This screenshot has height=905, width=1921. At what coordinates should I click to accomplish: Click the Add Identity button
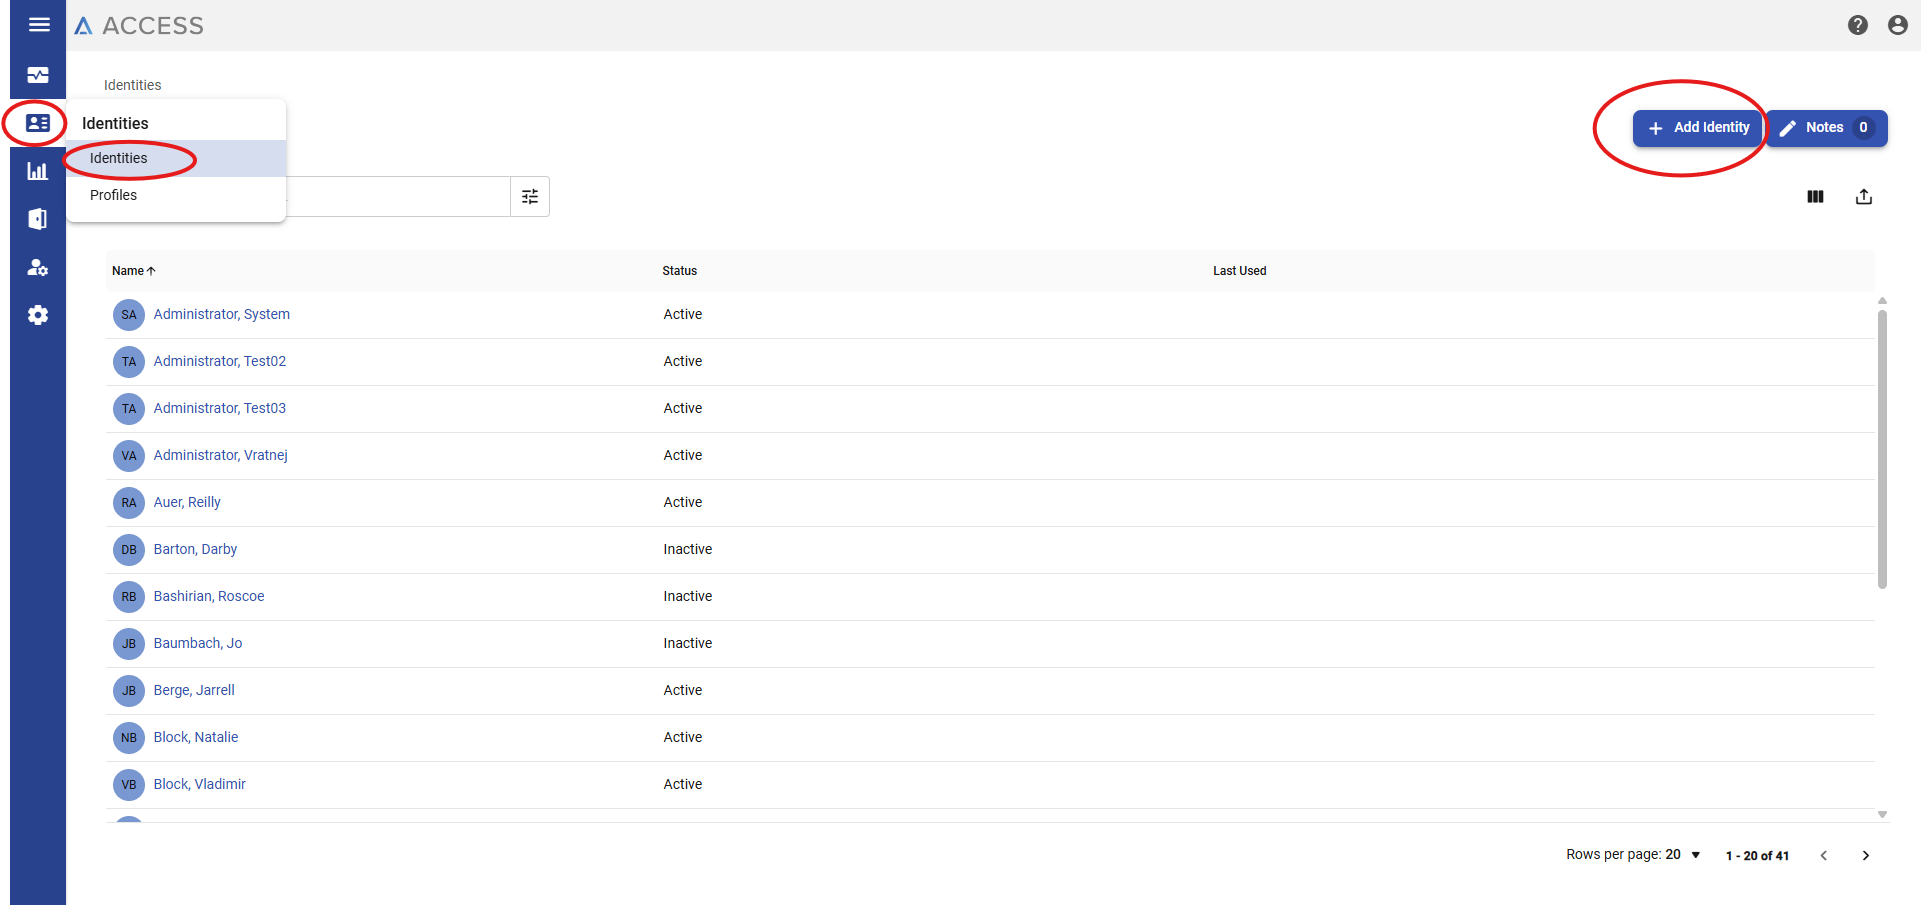point(1698,128)
